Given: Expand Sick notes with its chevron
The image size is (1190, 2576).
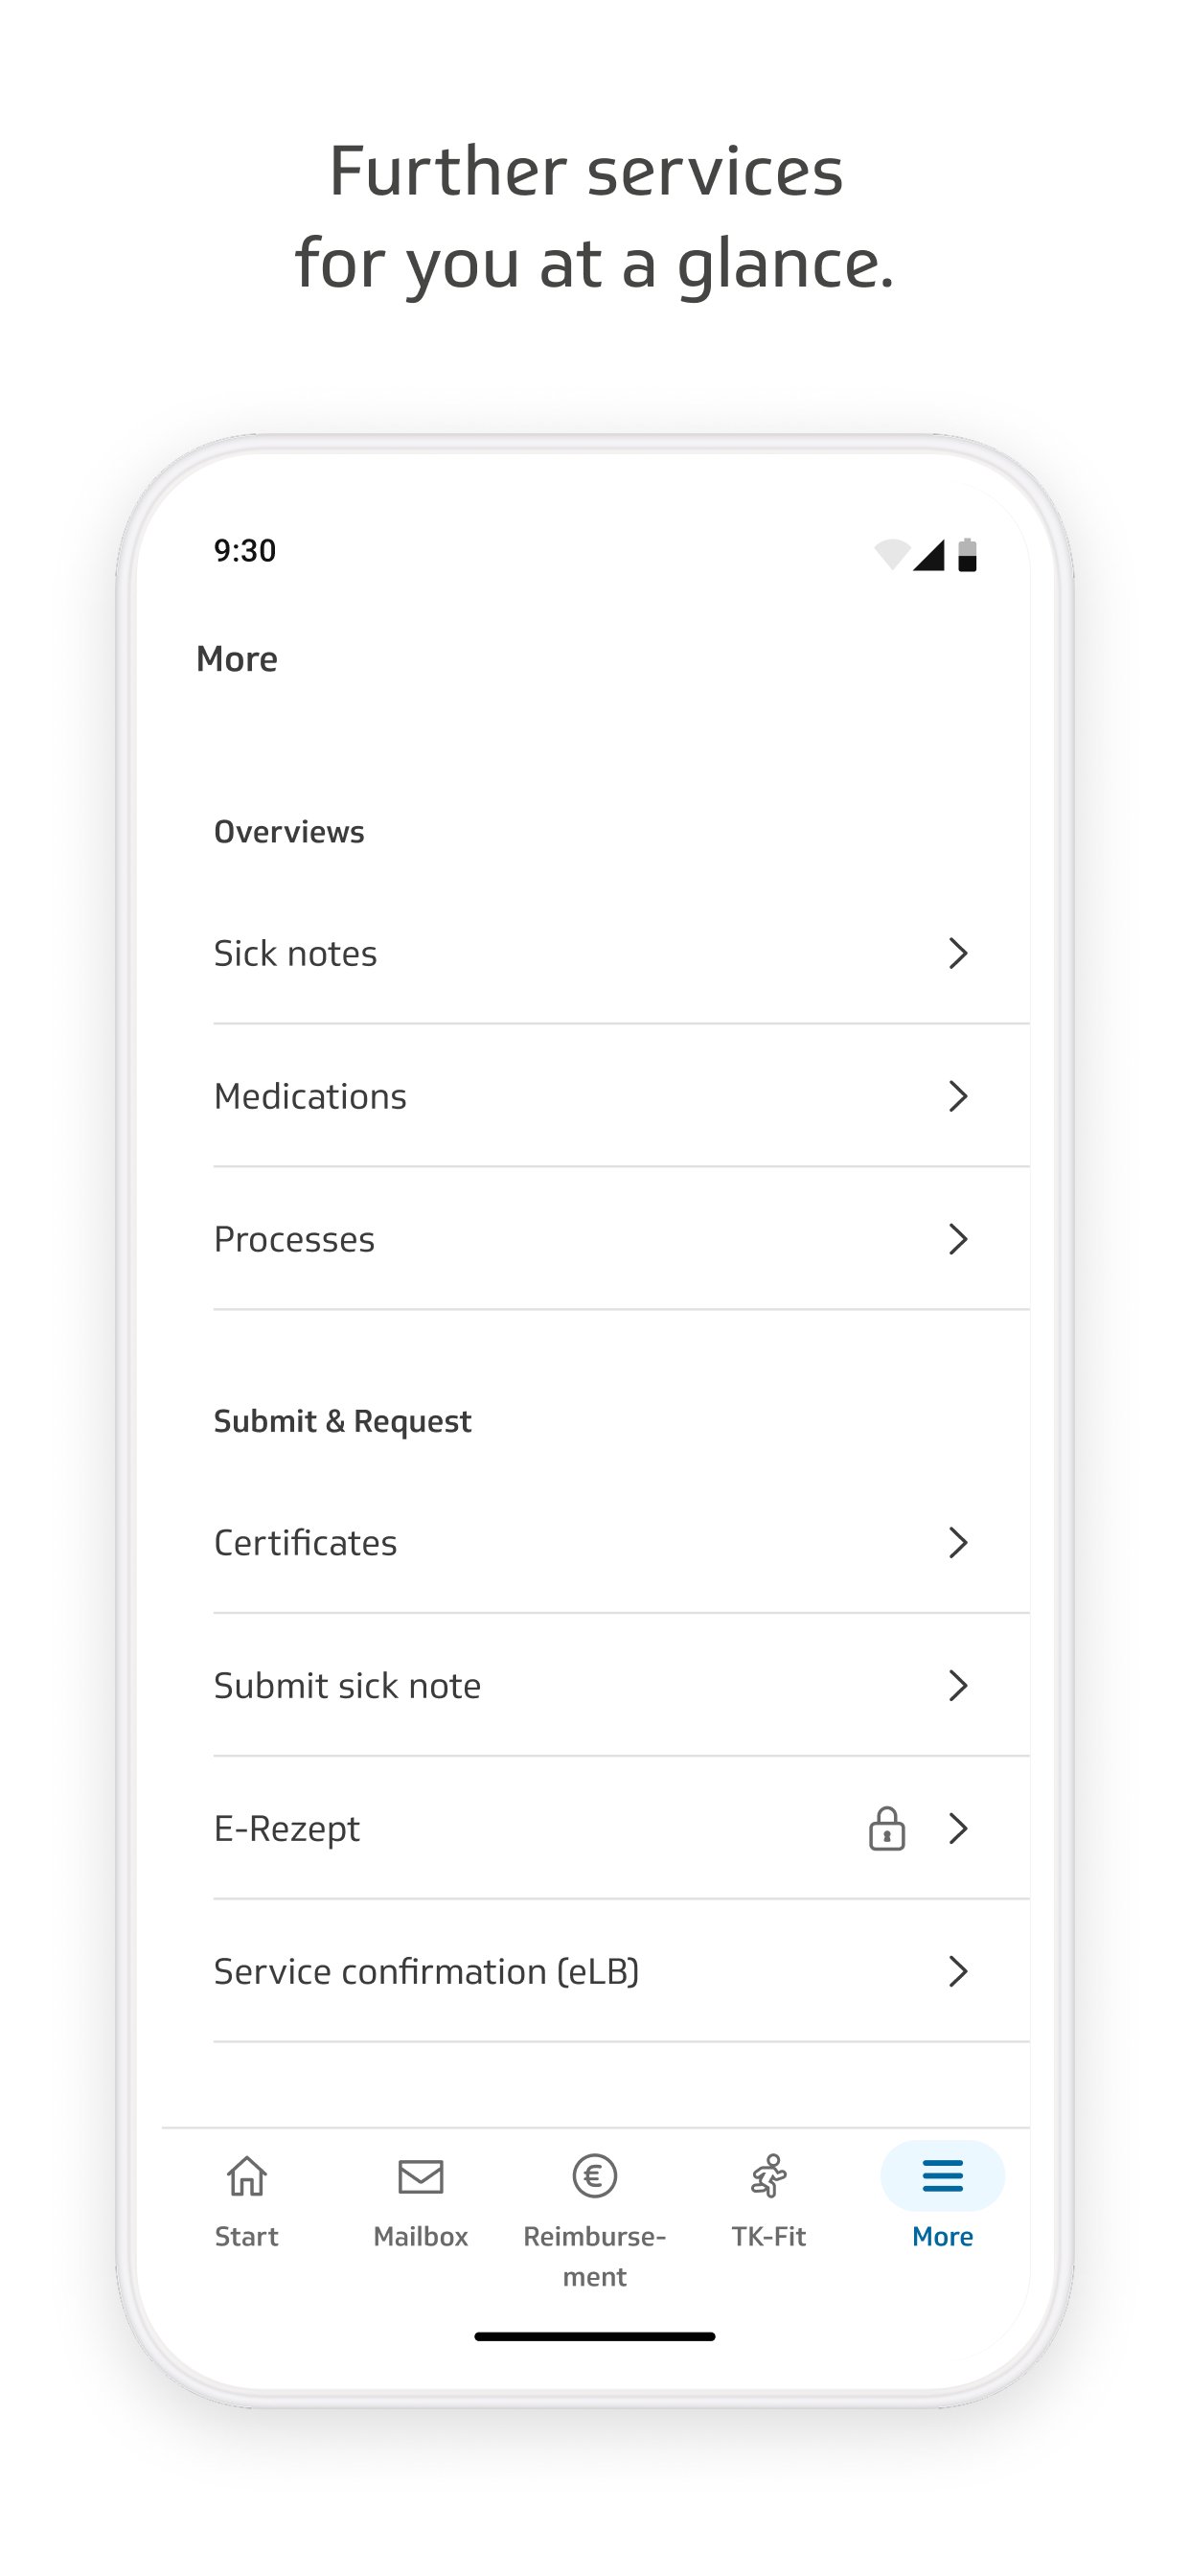Looking at the screenshot, I should (x=957, y=953).
